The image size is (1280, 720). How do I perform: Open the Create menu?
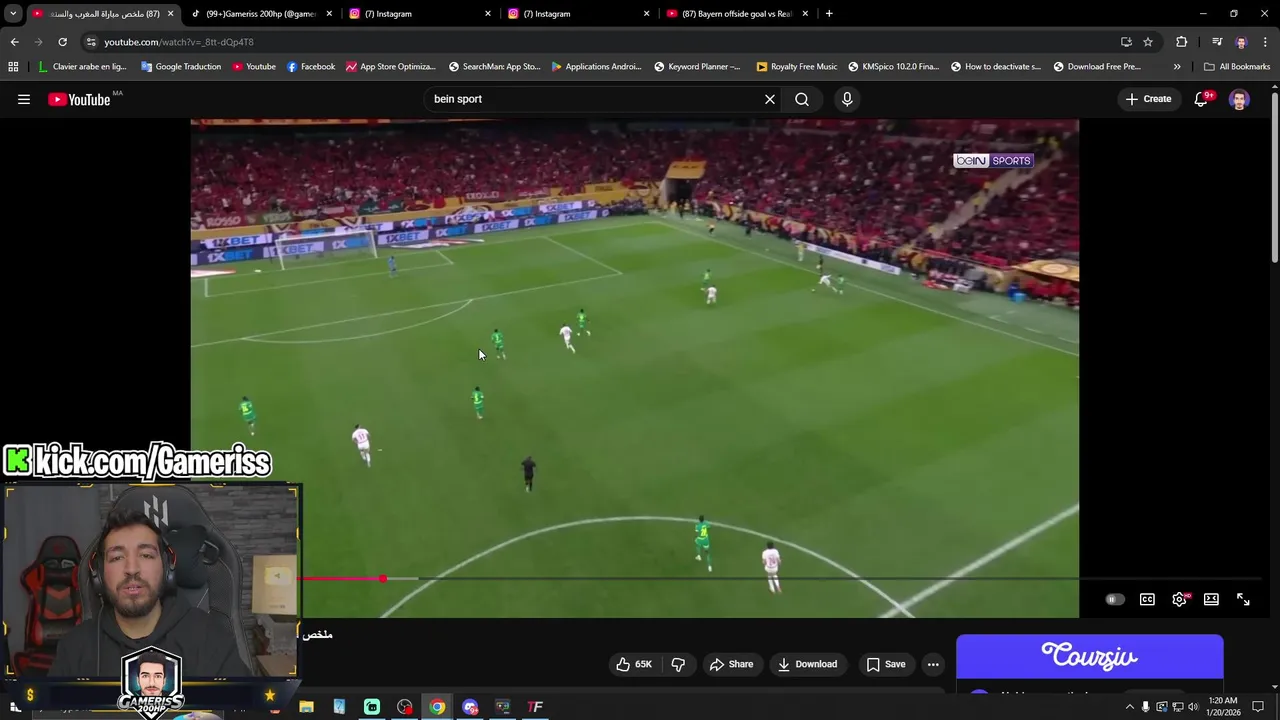point(1148,99)
